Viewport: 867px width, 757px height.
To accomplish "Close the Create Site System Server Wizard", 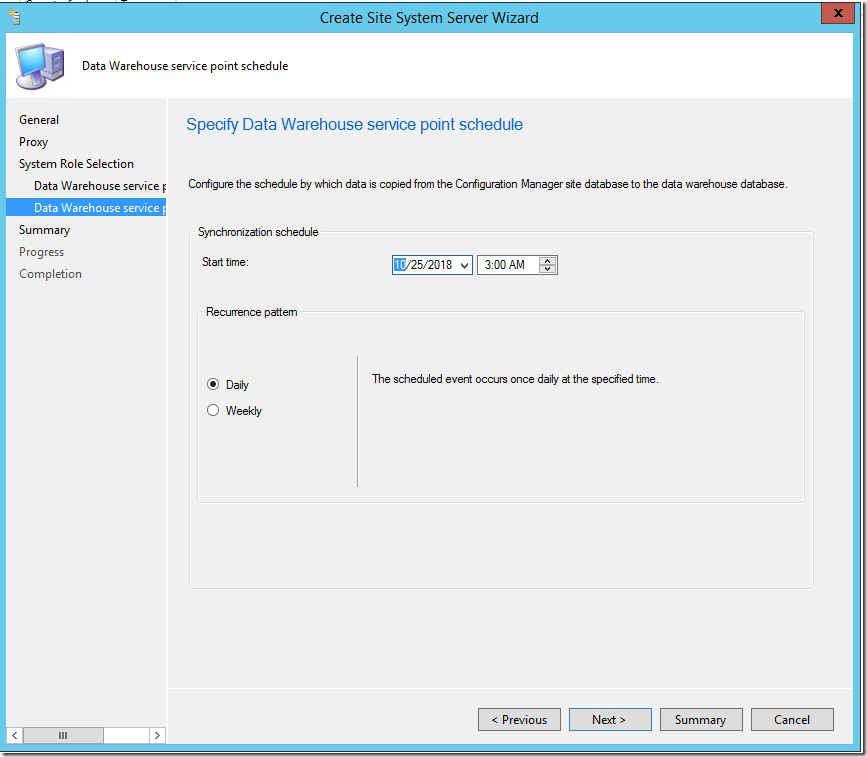I will point(838,14).
